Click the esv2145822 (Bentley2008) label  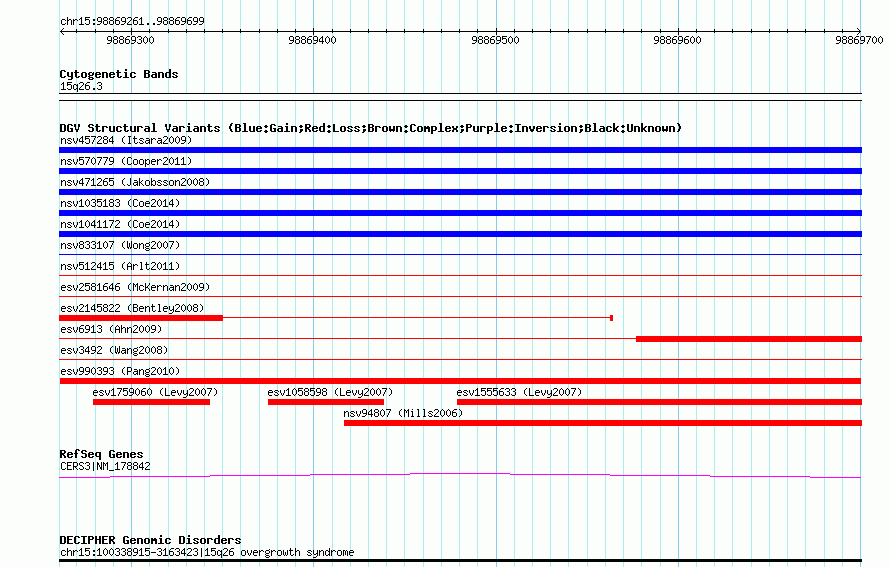(132, 308)
